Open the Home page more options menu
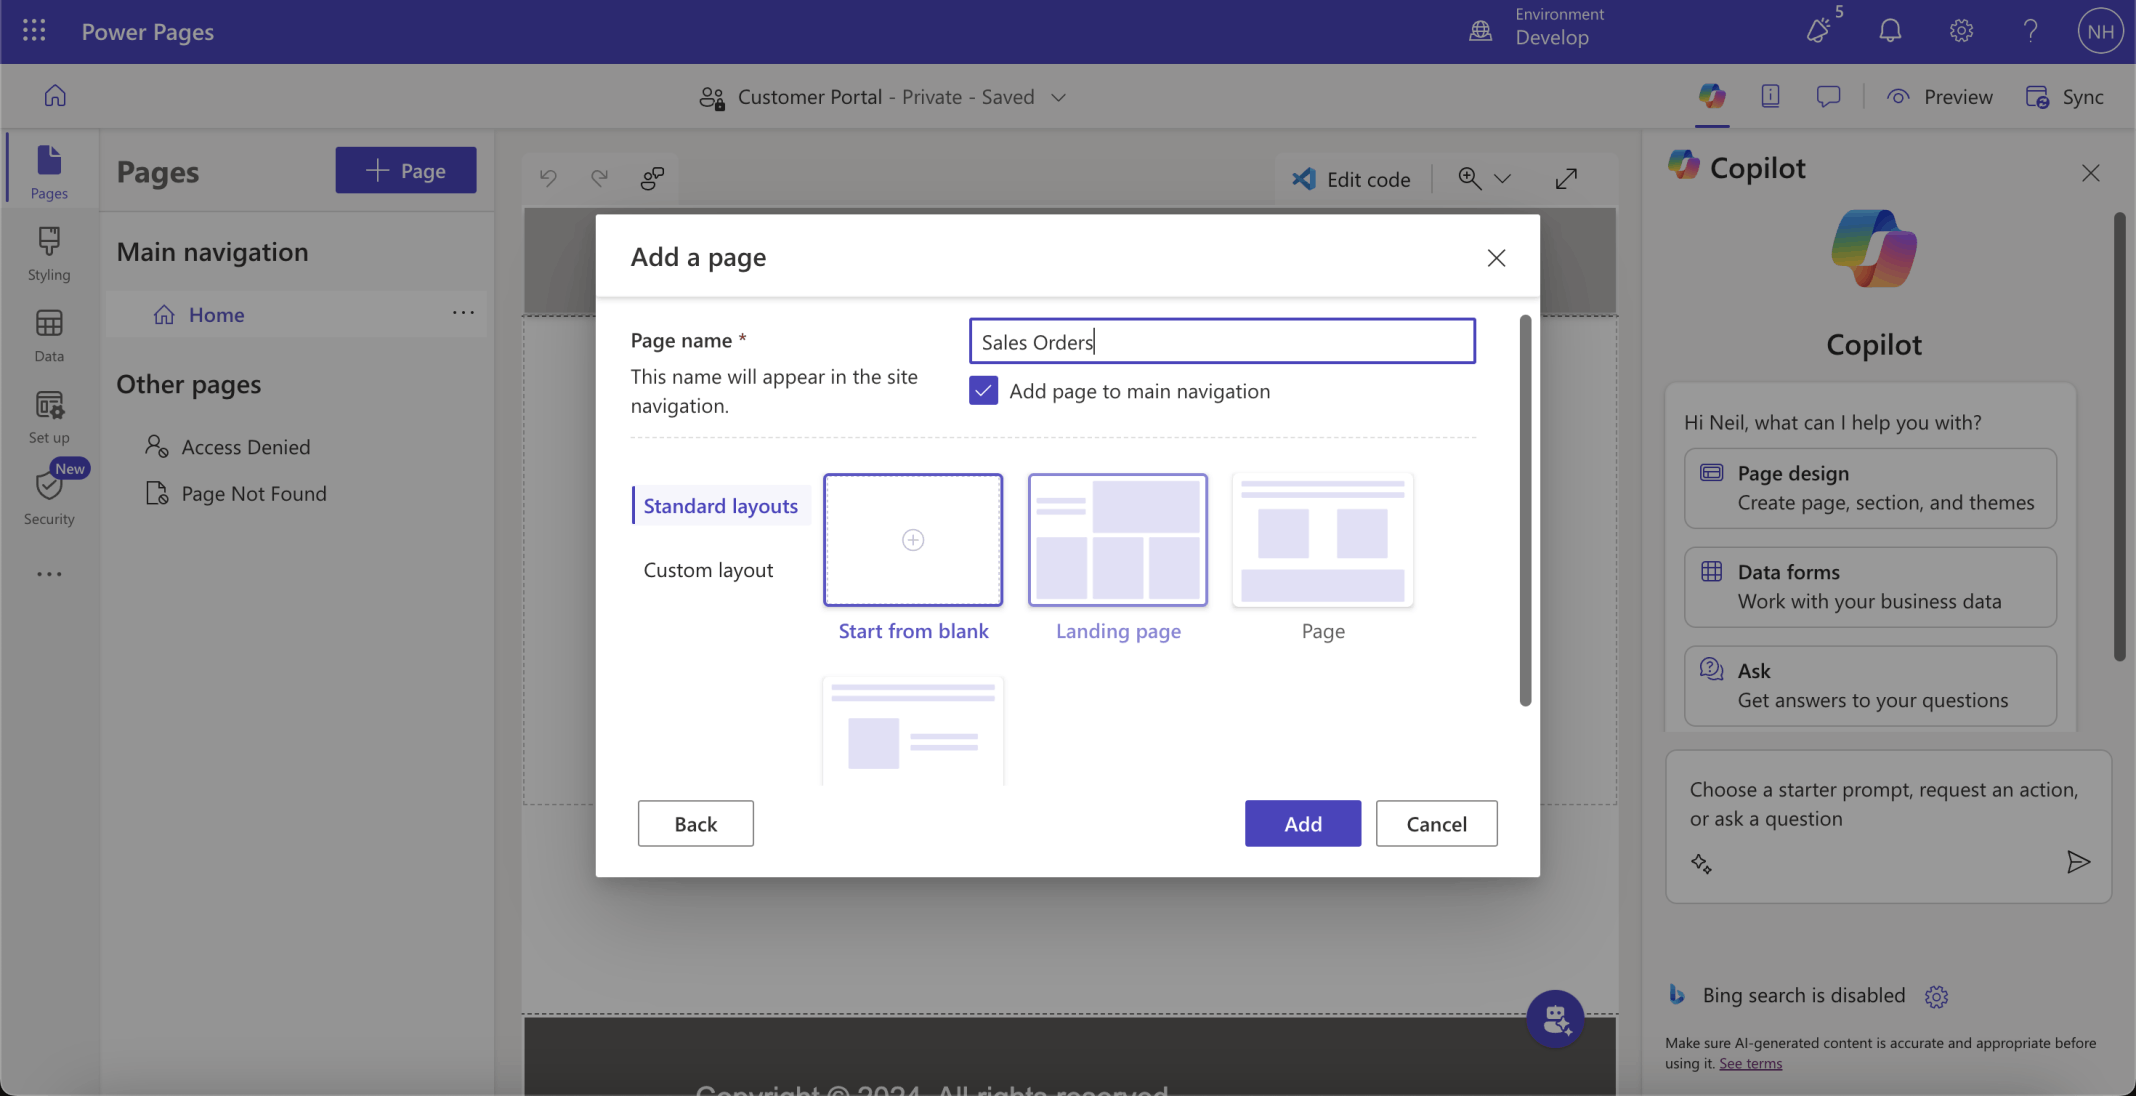Viewport: 2136px width, 1096px height. [463, 313]
